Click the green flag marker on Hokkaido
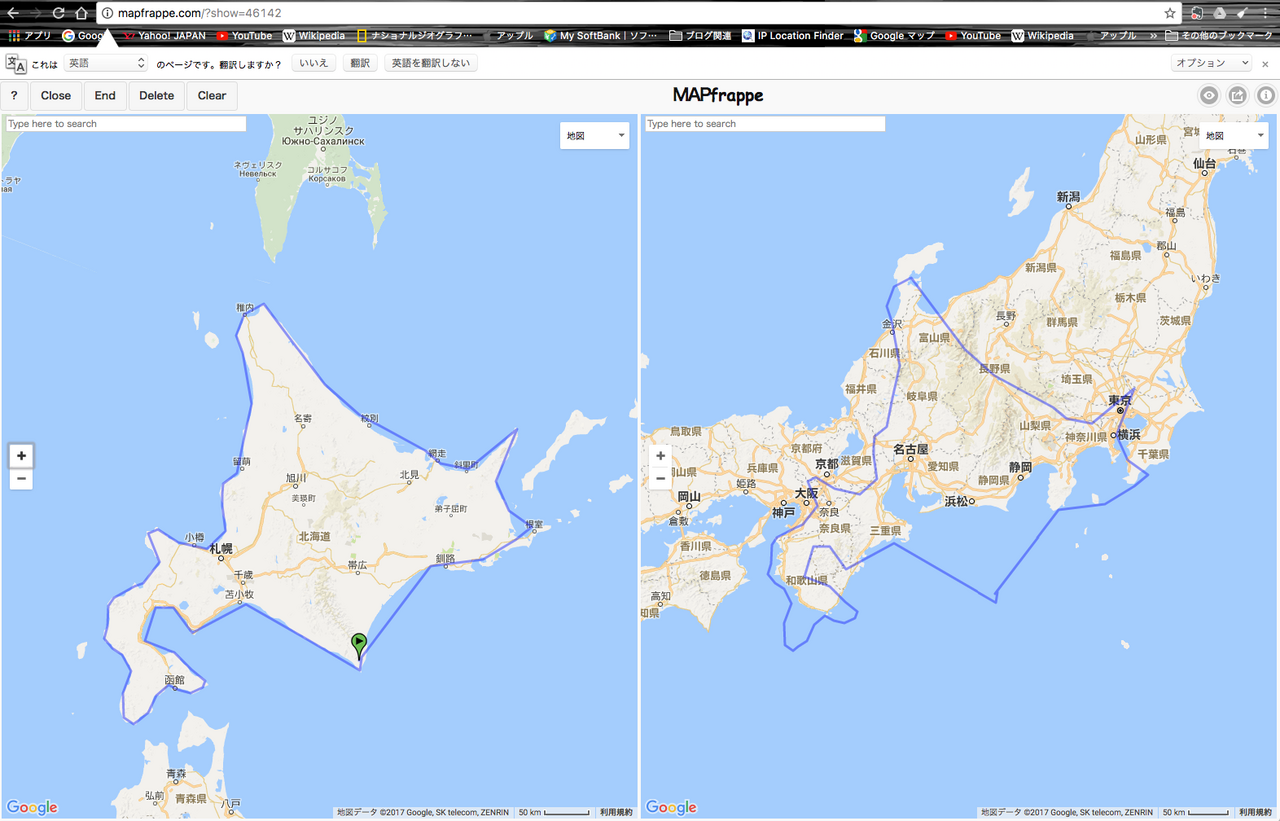This screenshot has height=821, width=1280. [359, 645]
